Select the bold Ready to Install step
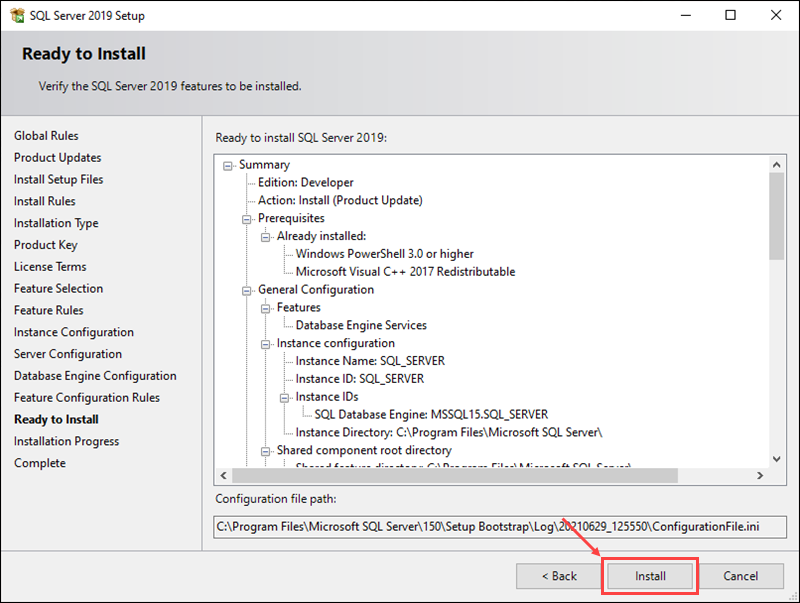This screenshot has width=800, height=603. pos(56,419)
